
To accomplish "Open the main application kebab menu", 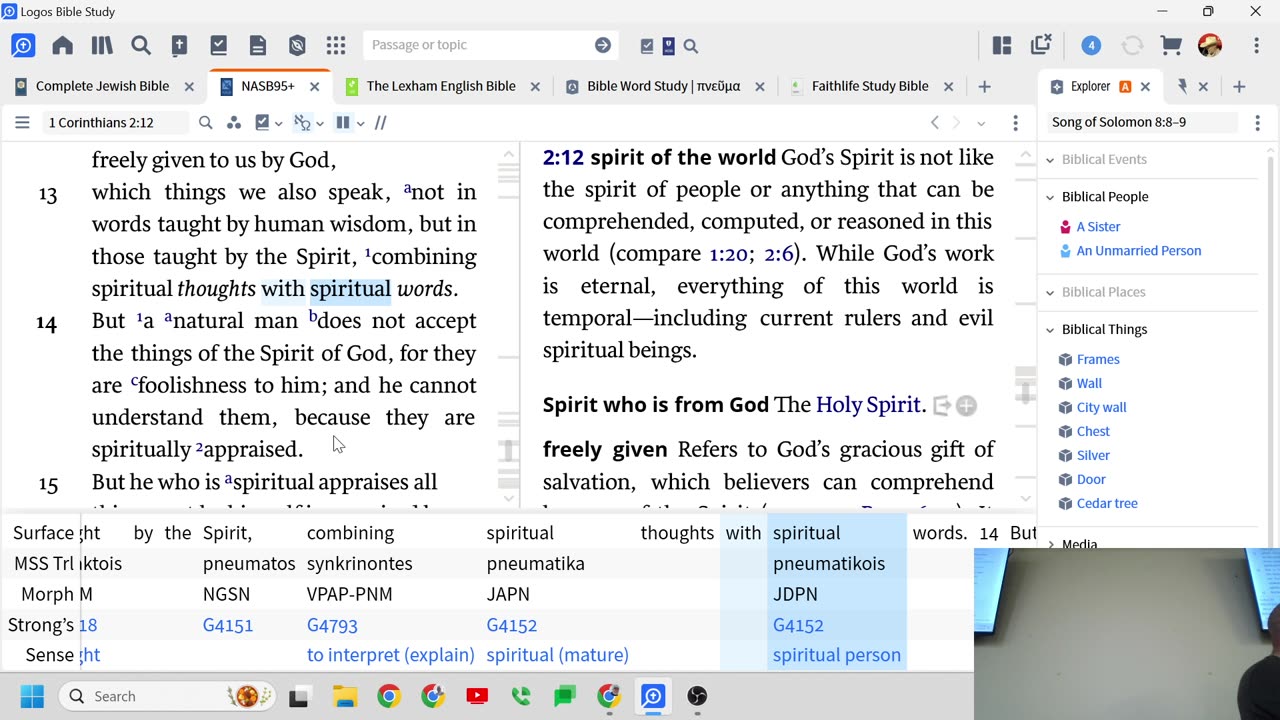I will point(1257,45).
